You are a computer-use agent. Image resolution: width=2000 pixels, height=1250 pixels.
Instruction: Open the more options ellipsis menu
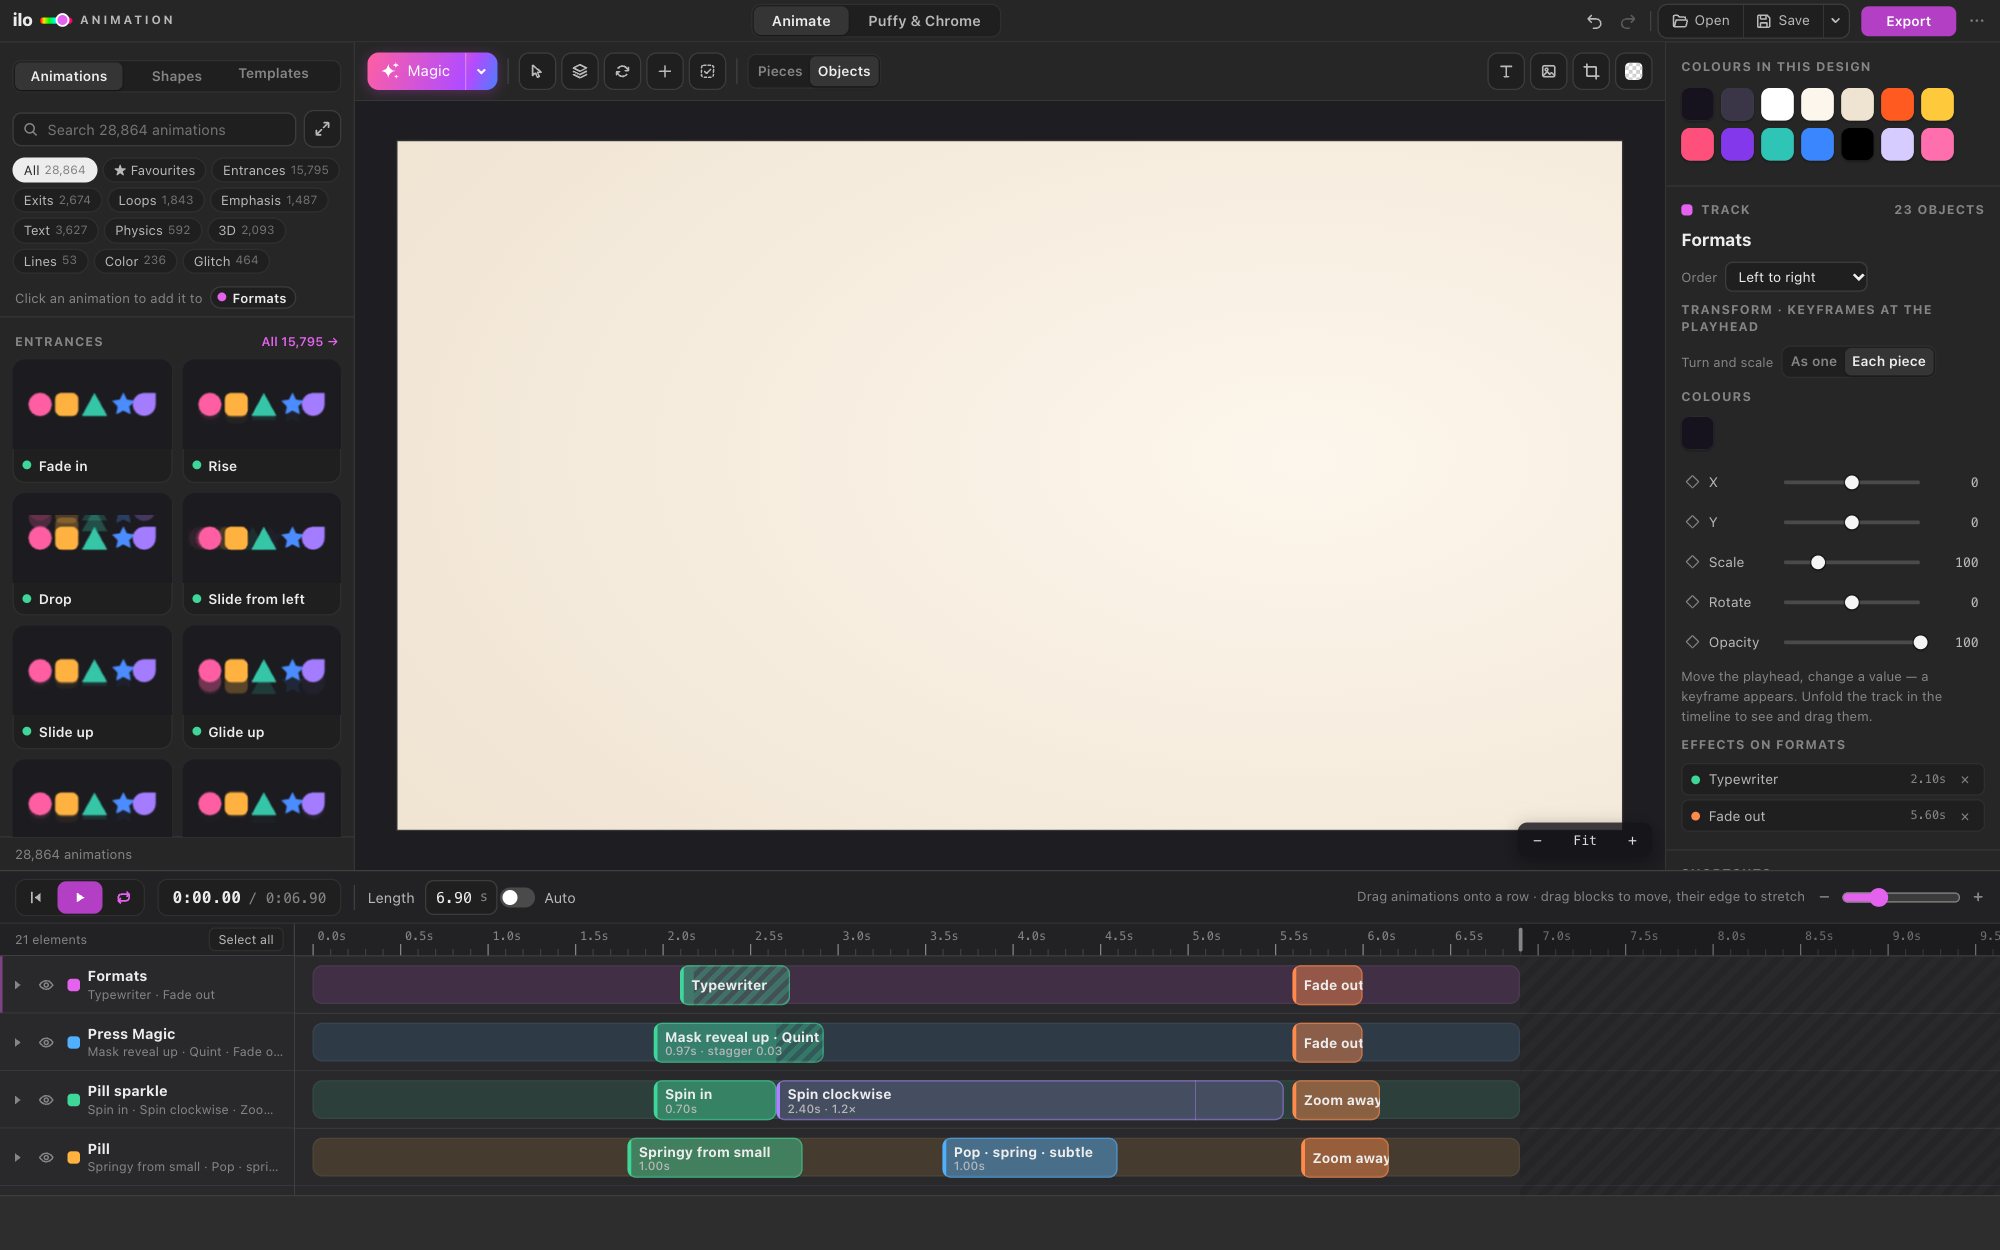click(1977, 21)
